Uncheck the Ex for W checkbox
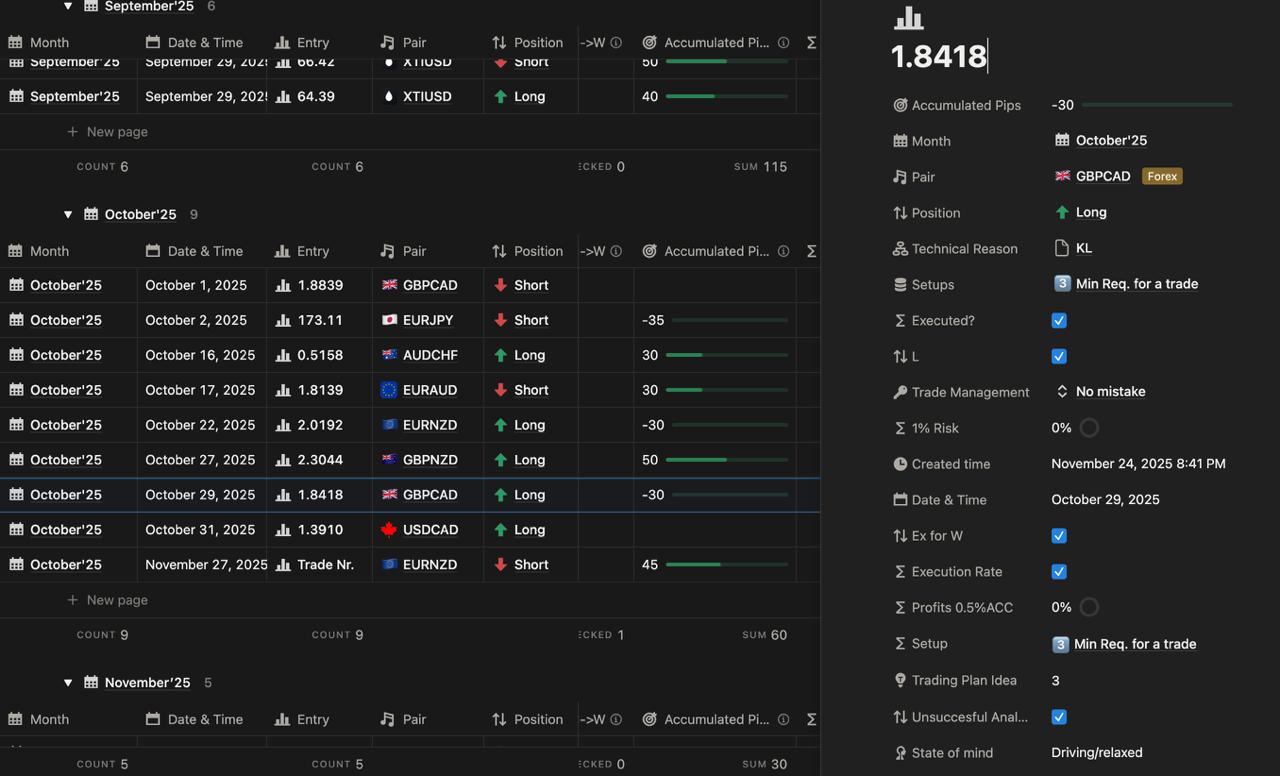The height and width of the screenshot is (776, 1280). point(1059,536)
